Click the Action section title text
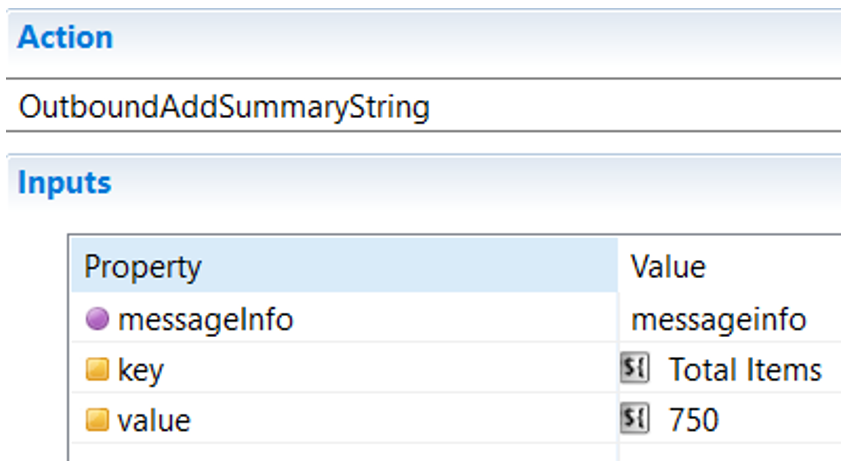Image resolution: width=841 pixels, height=461 pixels. click(65, 37)
